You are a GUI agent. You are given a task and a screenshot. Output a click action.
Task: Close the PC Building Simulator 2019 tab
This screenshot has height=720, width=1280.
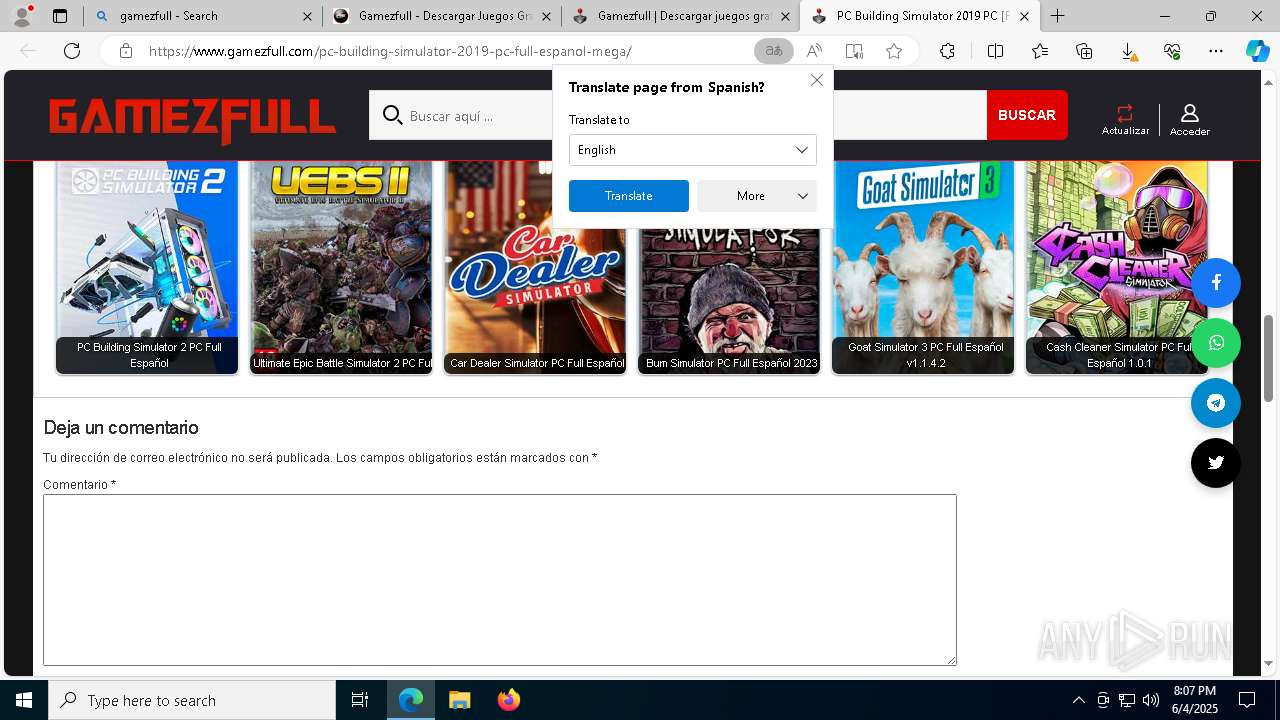pos(1024,16)
